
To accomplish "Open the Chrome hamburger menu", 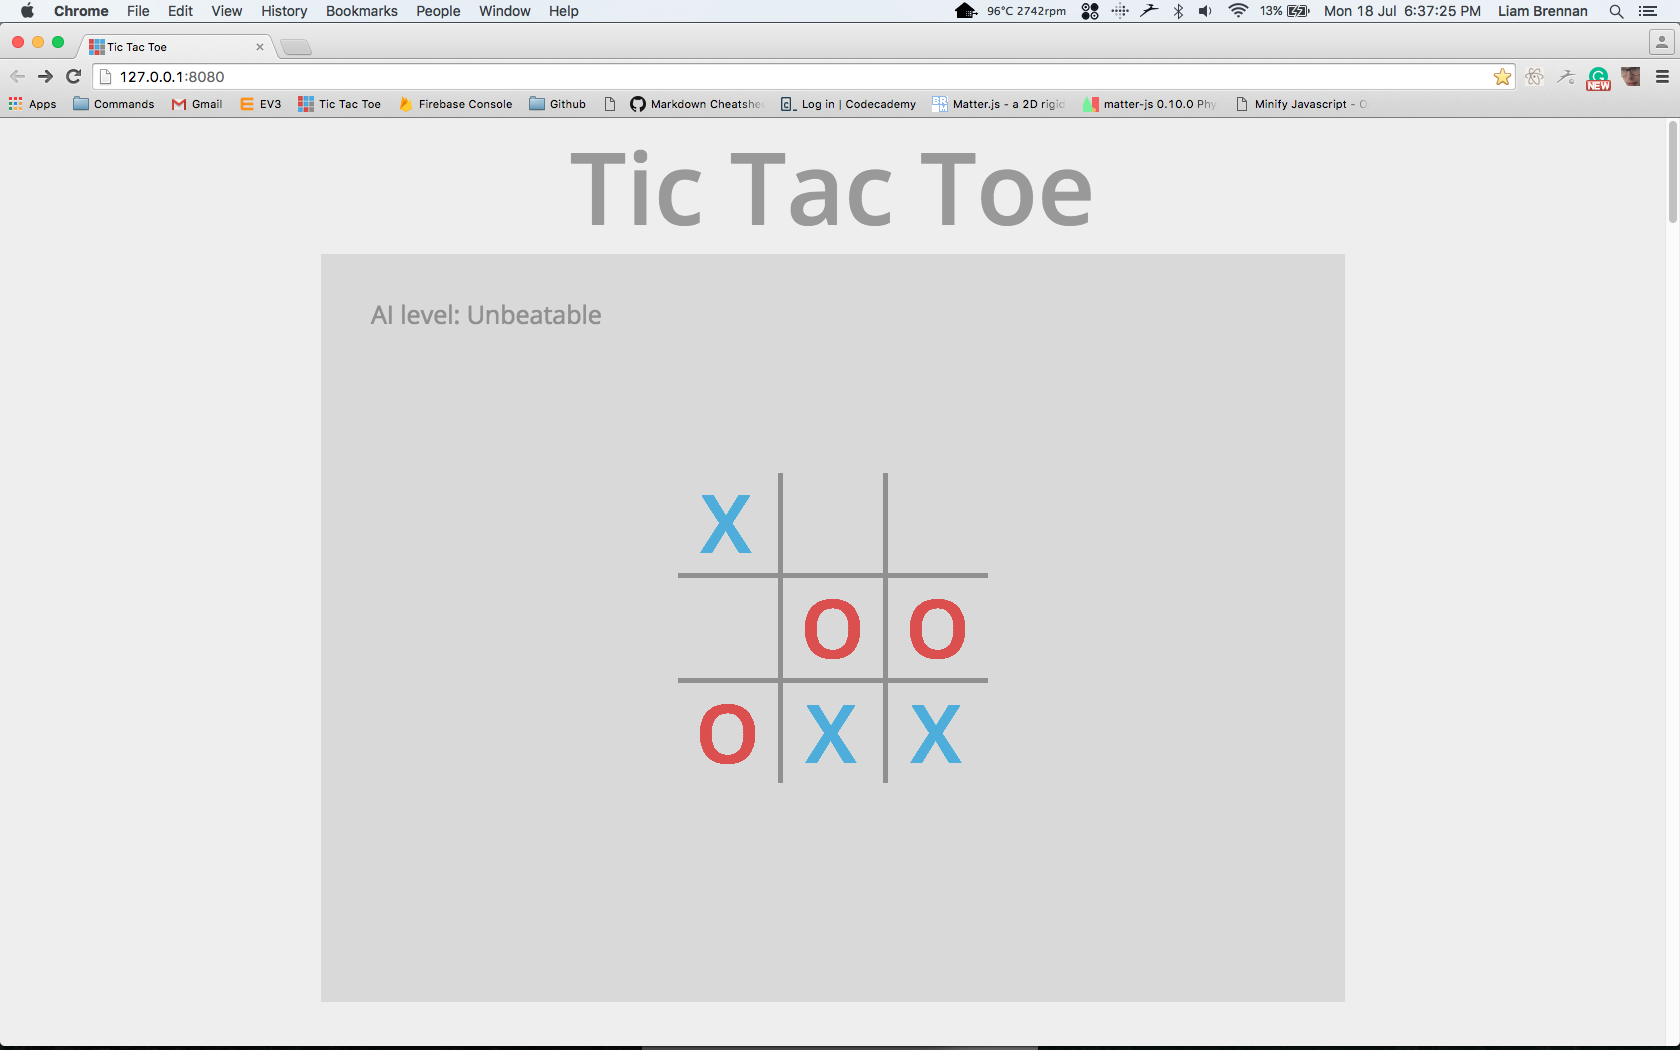I will 1662,77.
